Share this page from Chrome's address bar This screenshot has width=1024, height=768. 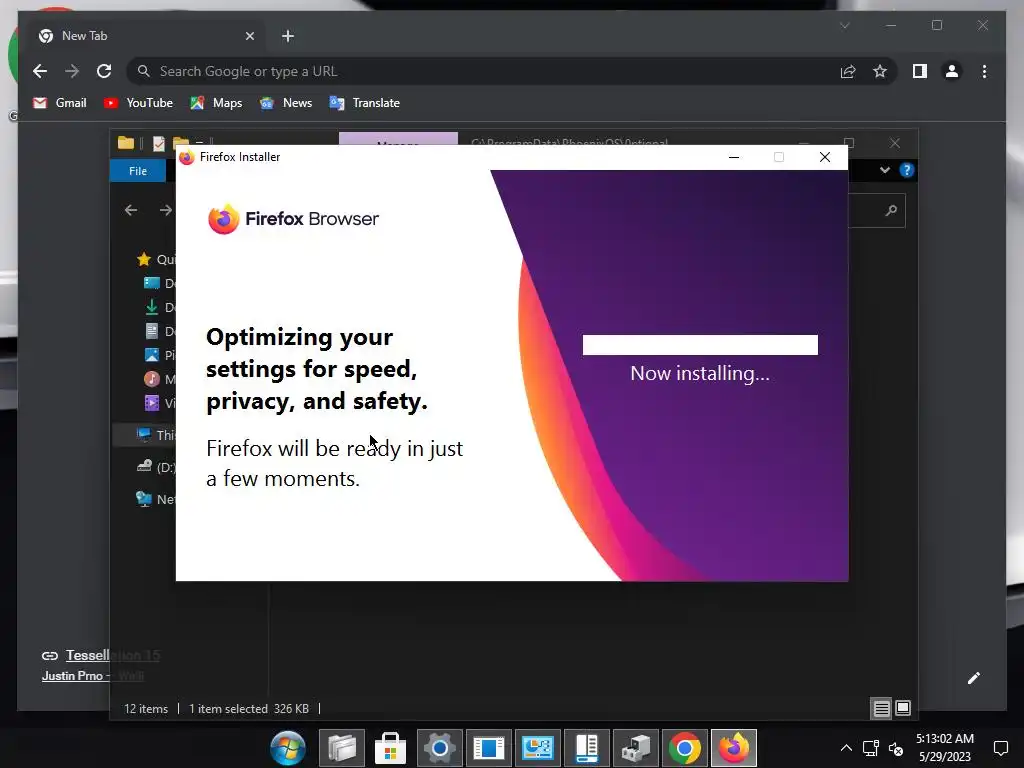[848, 71]
